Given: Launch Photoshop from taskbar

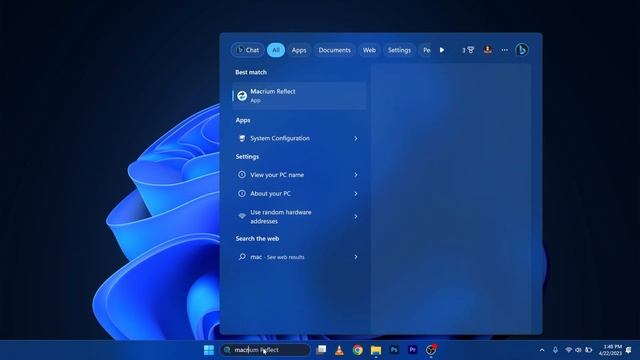Looking at the screenshot, I should 394,350.
